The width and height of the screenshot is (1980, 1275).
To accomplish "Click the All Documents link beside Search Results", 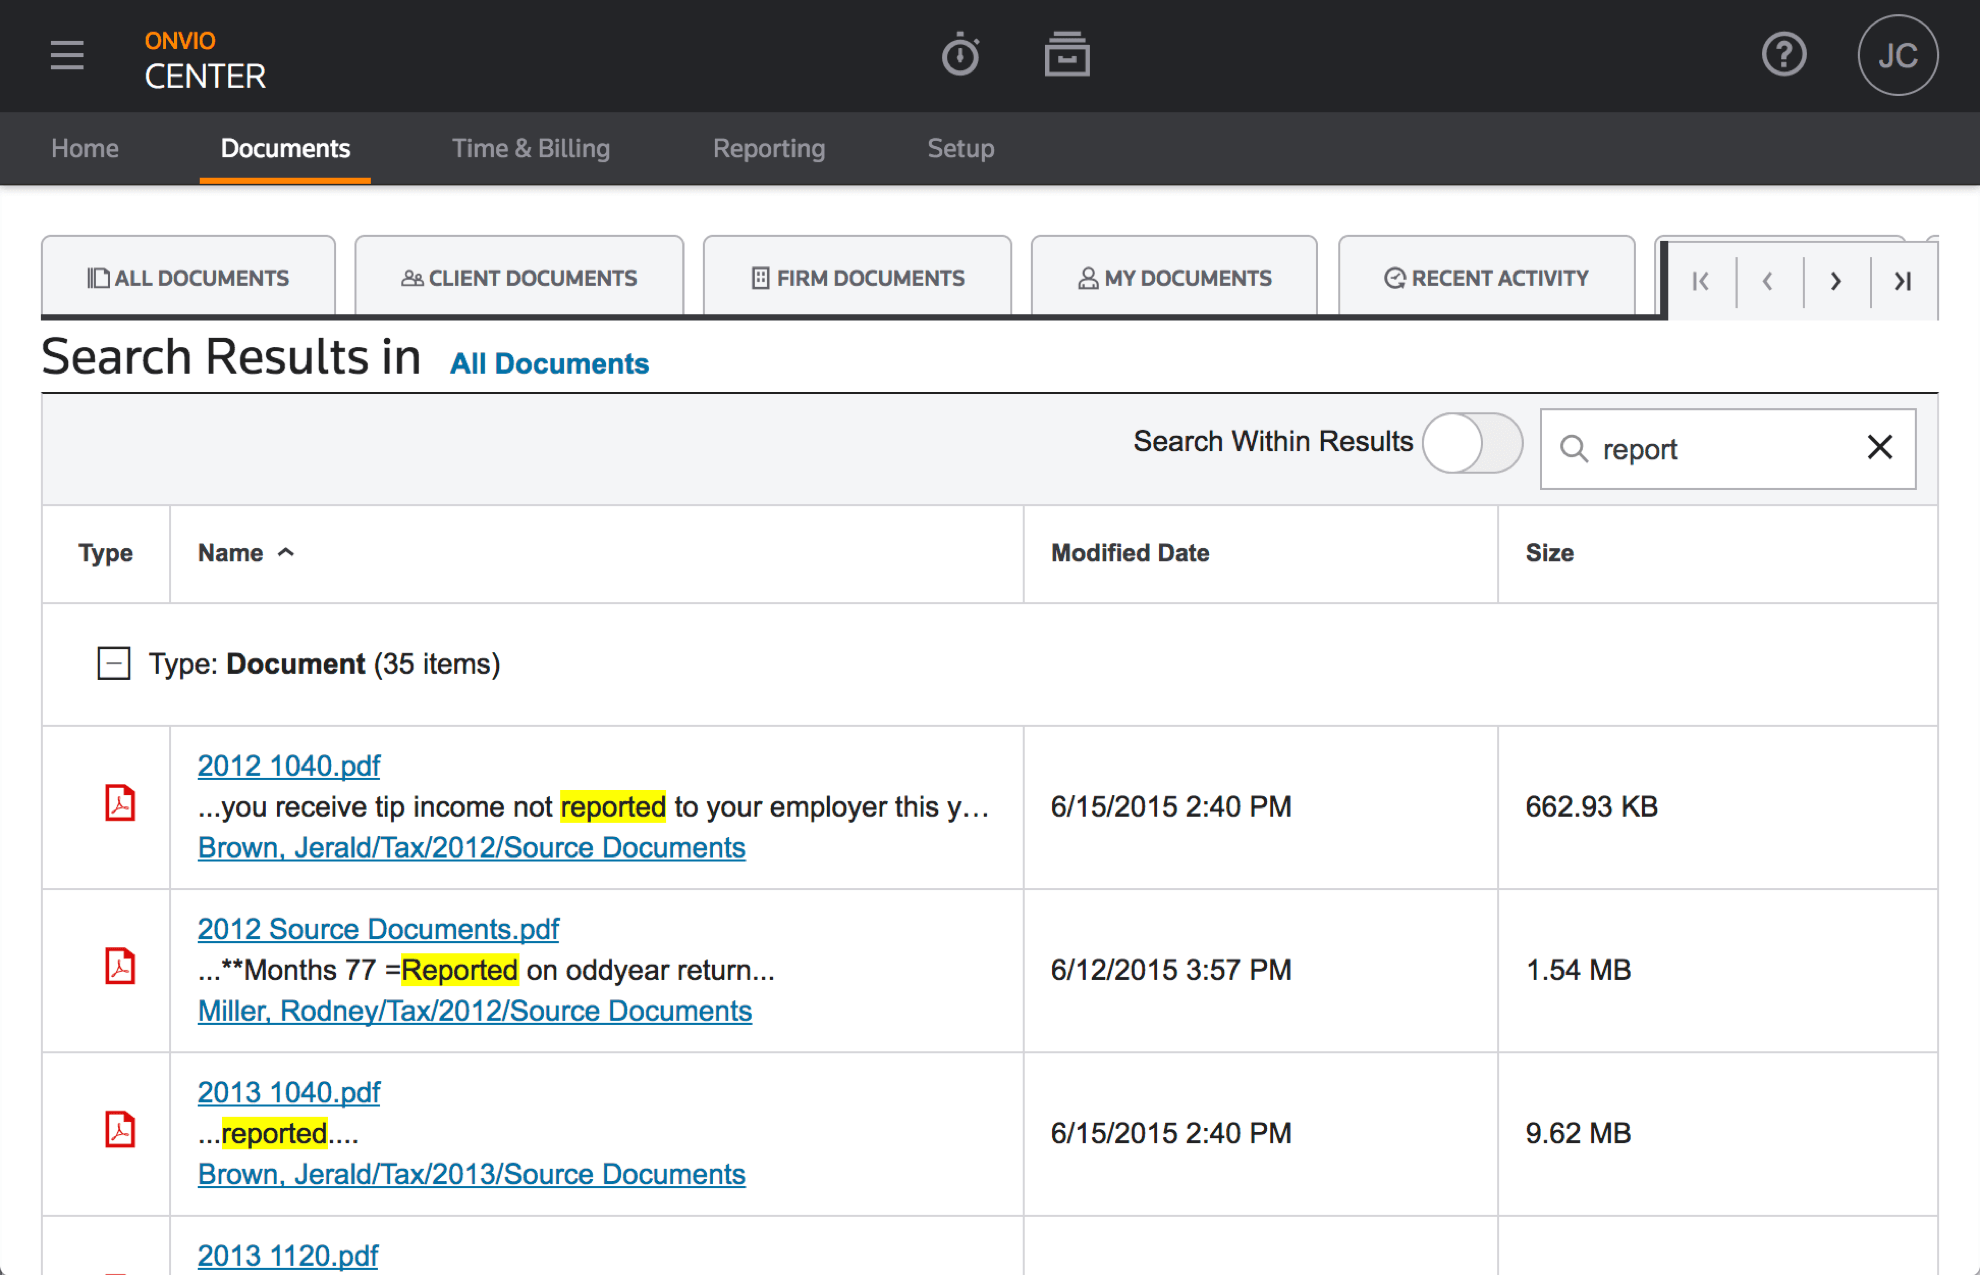I will click(x=549, y=363).
